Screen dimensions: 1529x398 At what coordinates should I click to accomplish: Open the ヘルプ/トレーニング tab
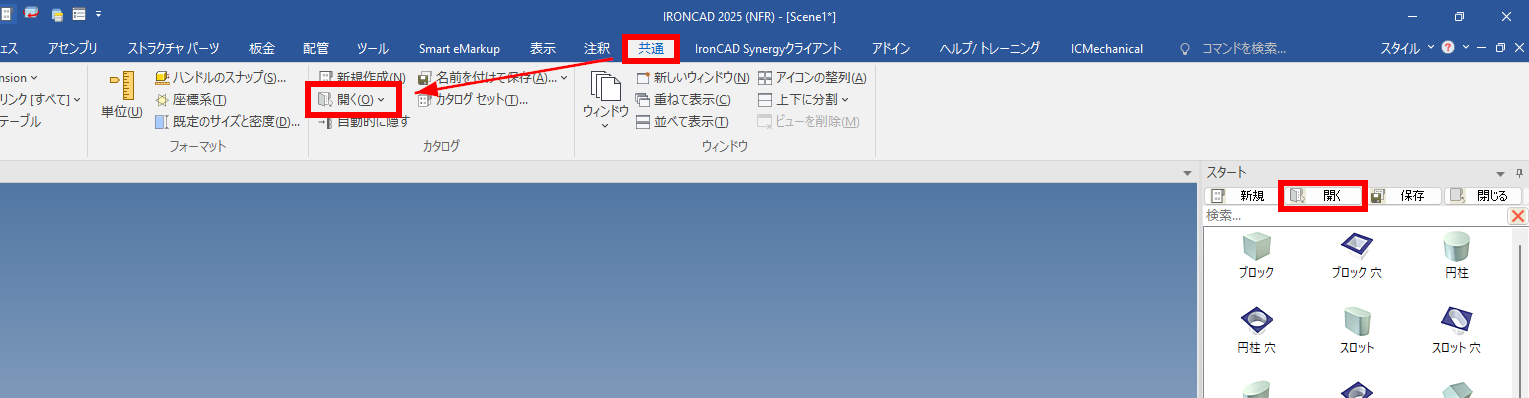(989, 48)
